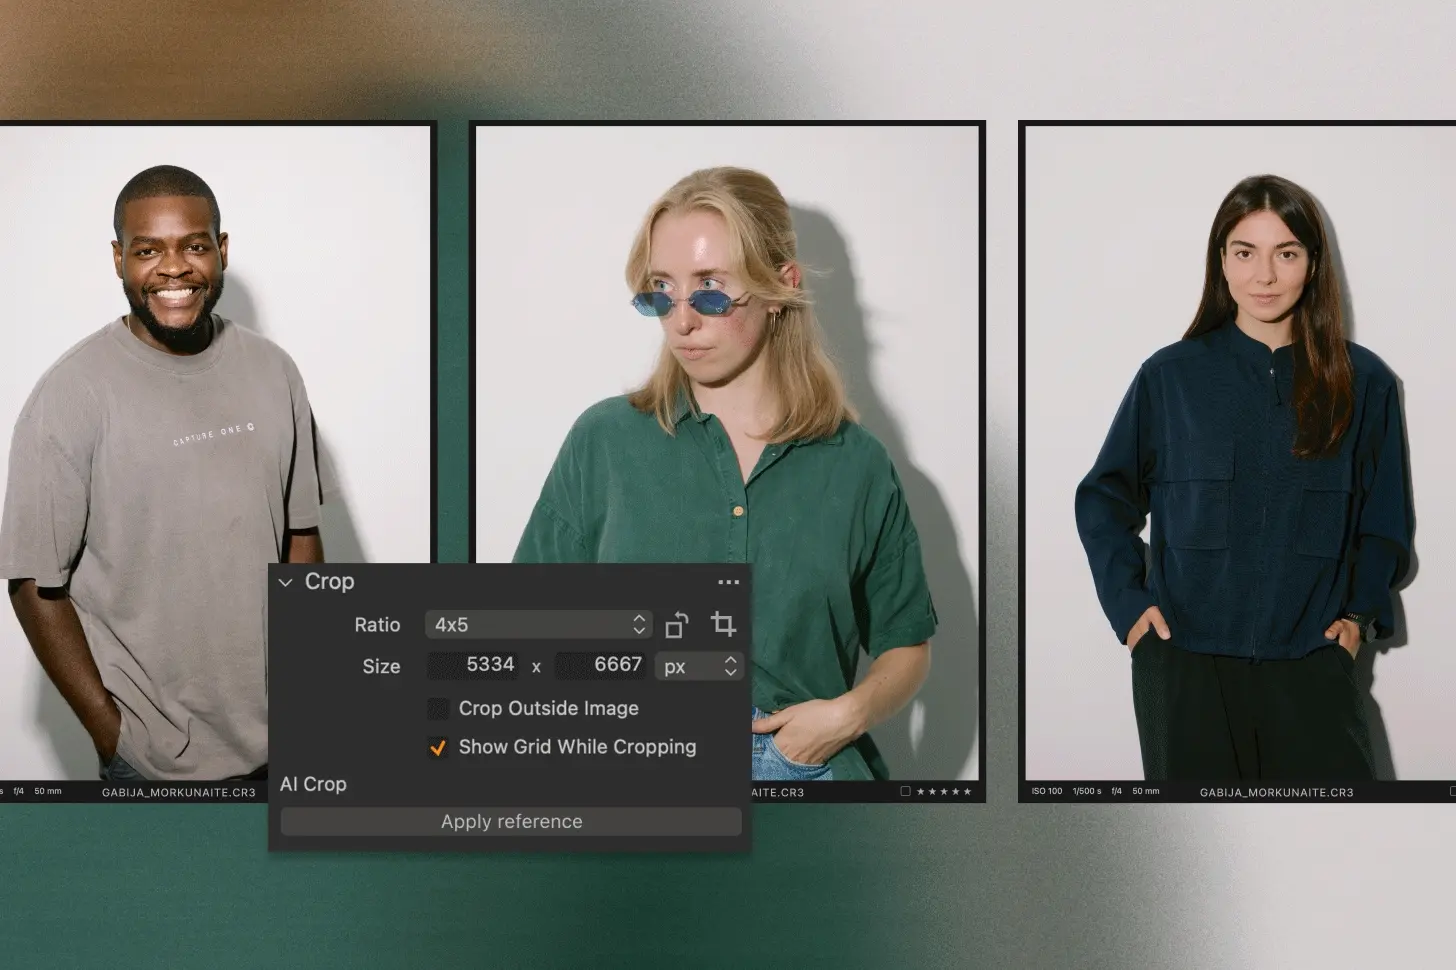Image resolution: width=1456 pixels, height=970 pixels.
Task: Select the Crop tool icon
Action: click(x=723, y=624)
